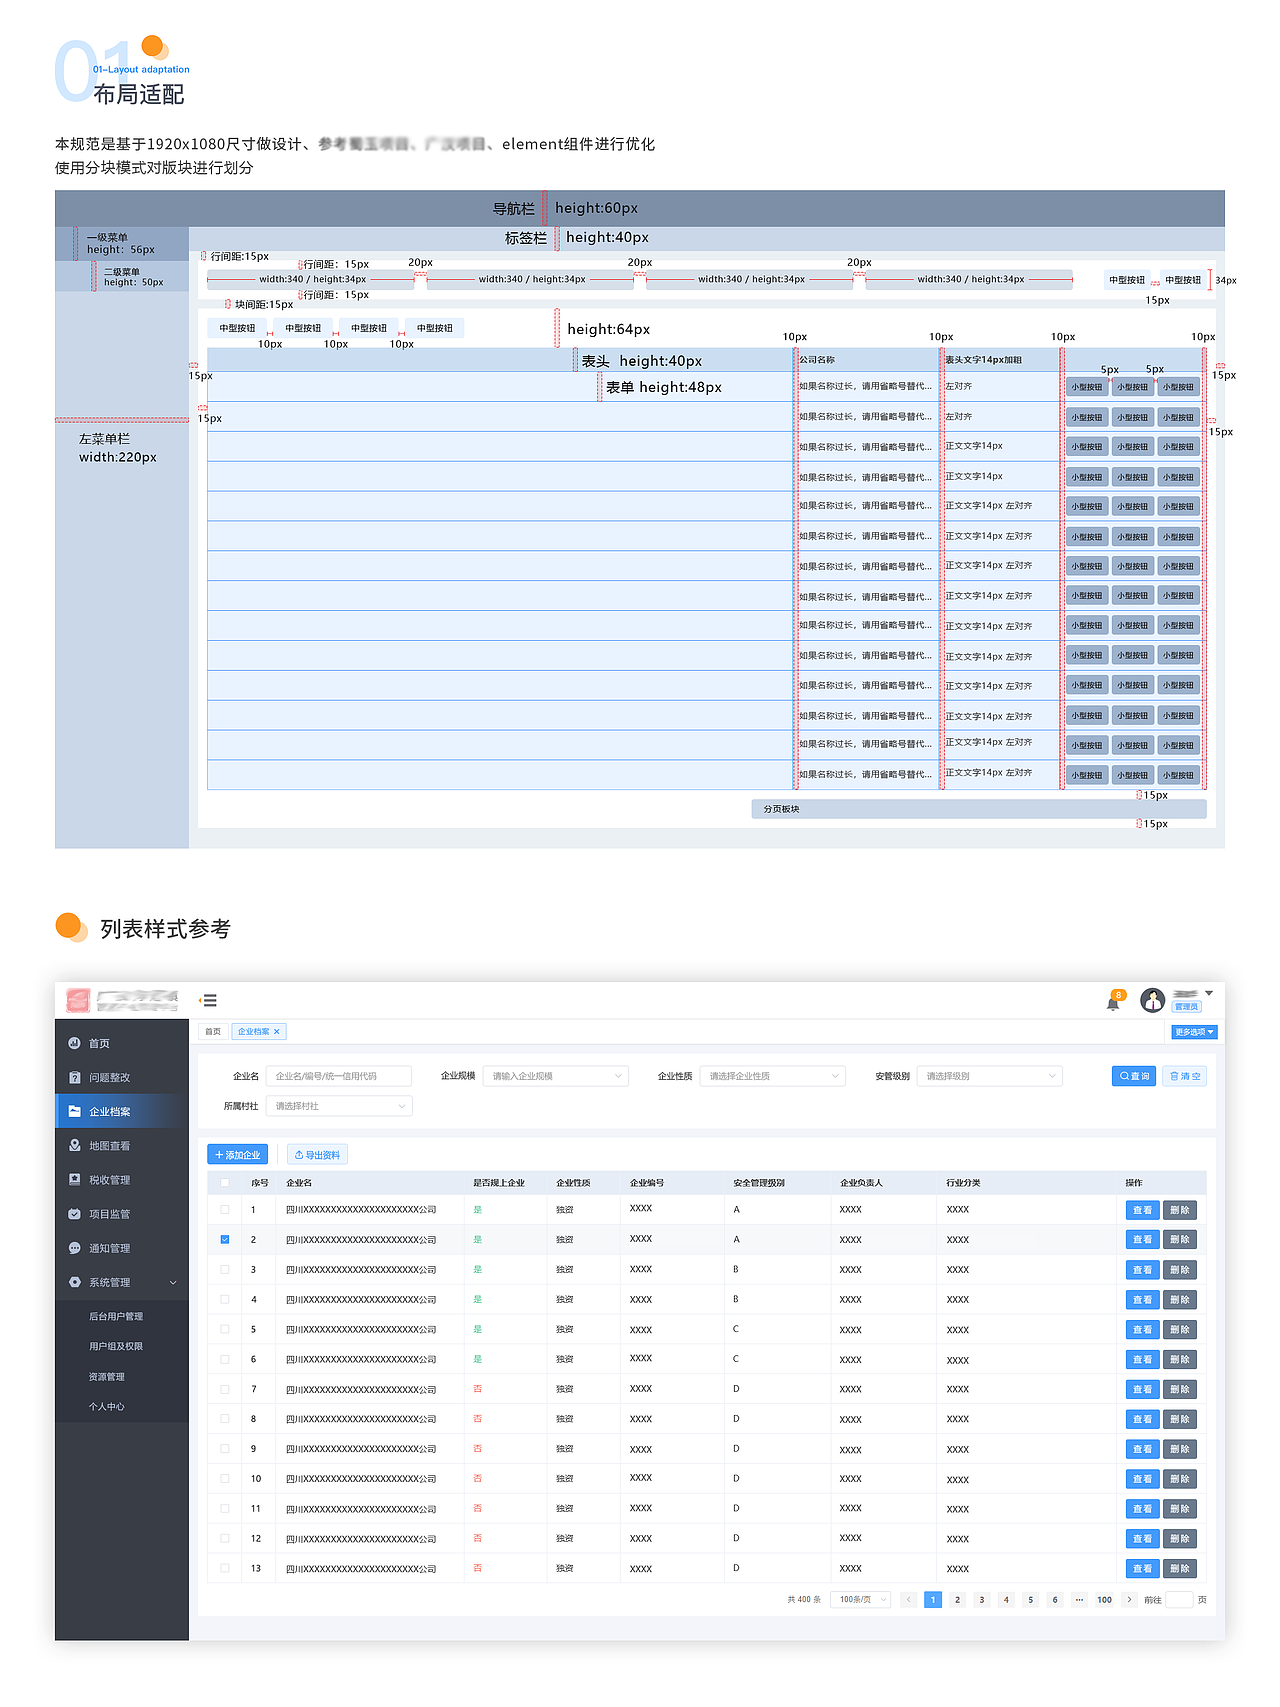
Task: Click the 地图查看 map pin icon
Action: click(74, 1146)
